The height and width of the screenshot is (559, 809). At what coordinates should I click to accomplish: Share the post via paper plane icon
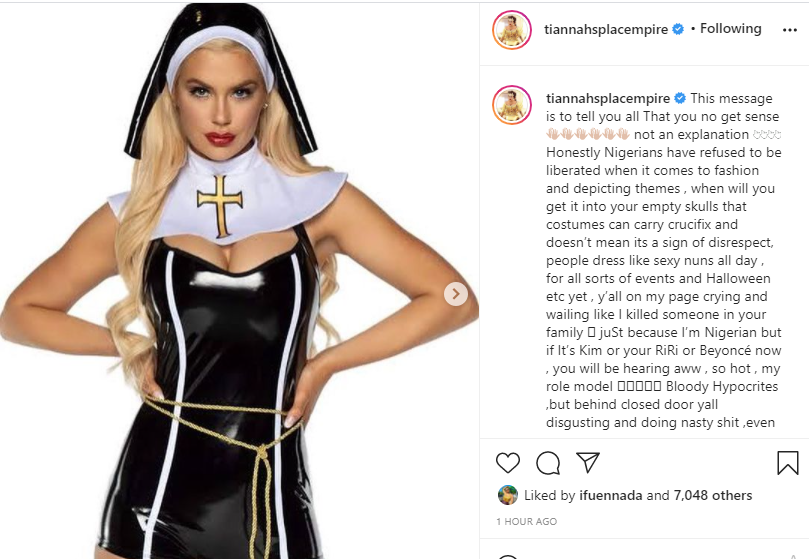pyautogui.click(x=588, y=462)
